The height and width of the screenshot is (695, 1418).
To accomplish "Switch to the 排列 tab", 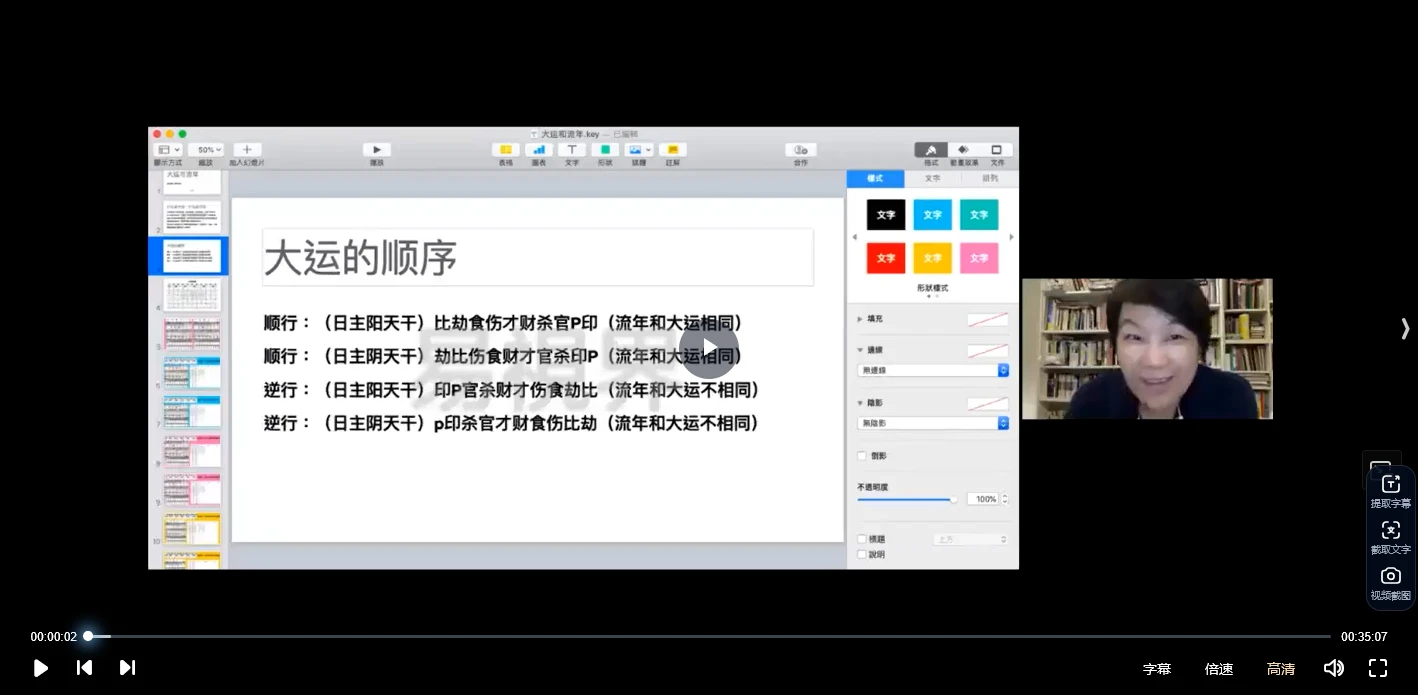I will pos(989,178).
